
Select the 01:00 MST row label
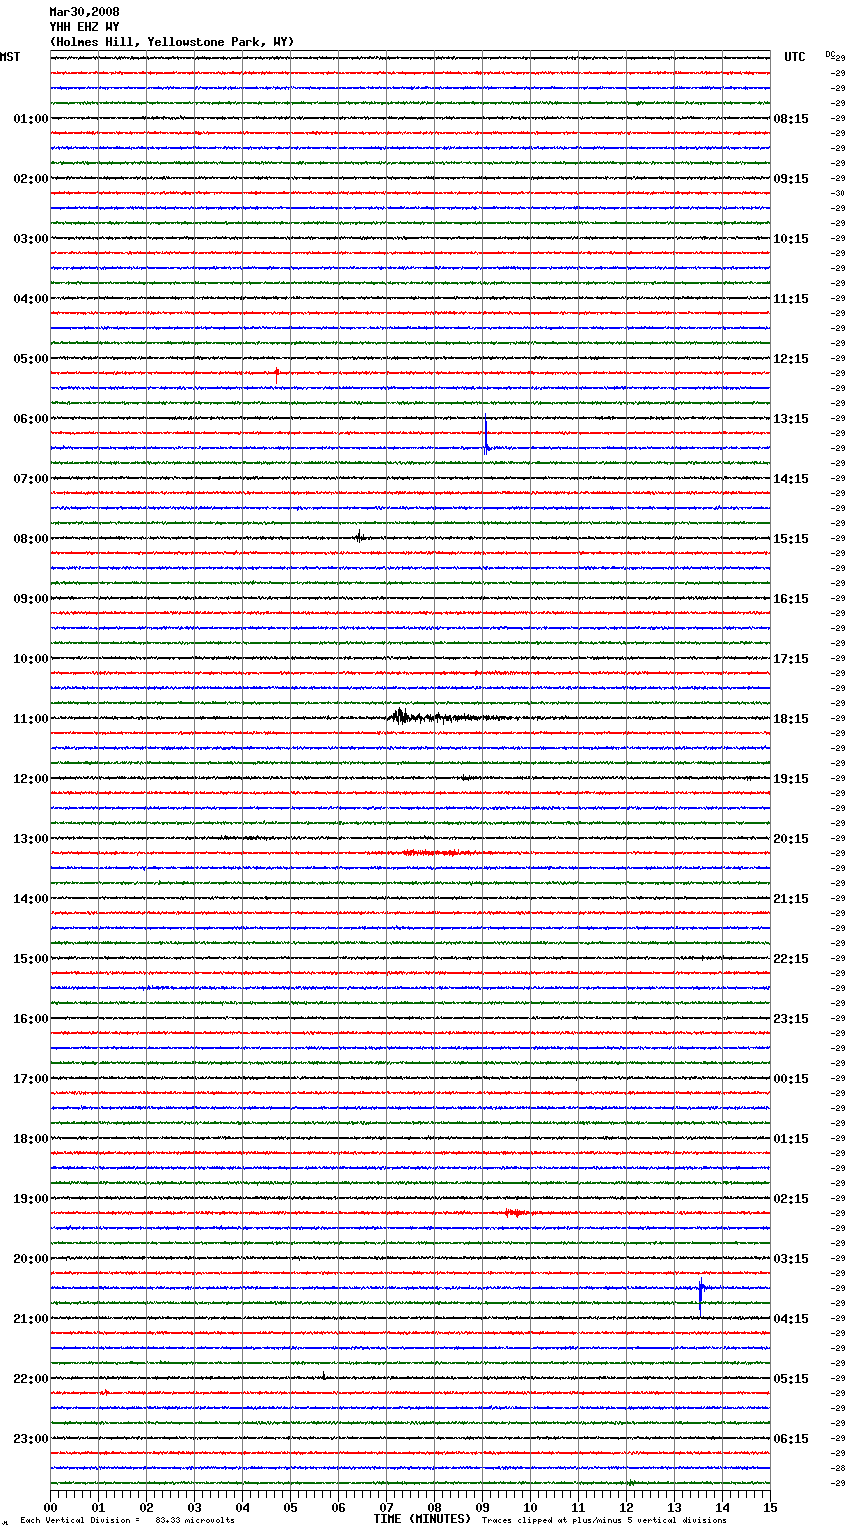click(31, 119)
